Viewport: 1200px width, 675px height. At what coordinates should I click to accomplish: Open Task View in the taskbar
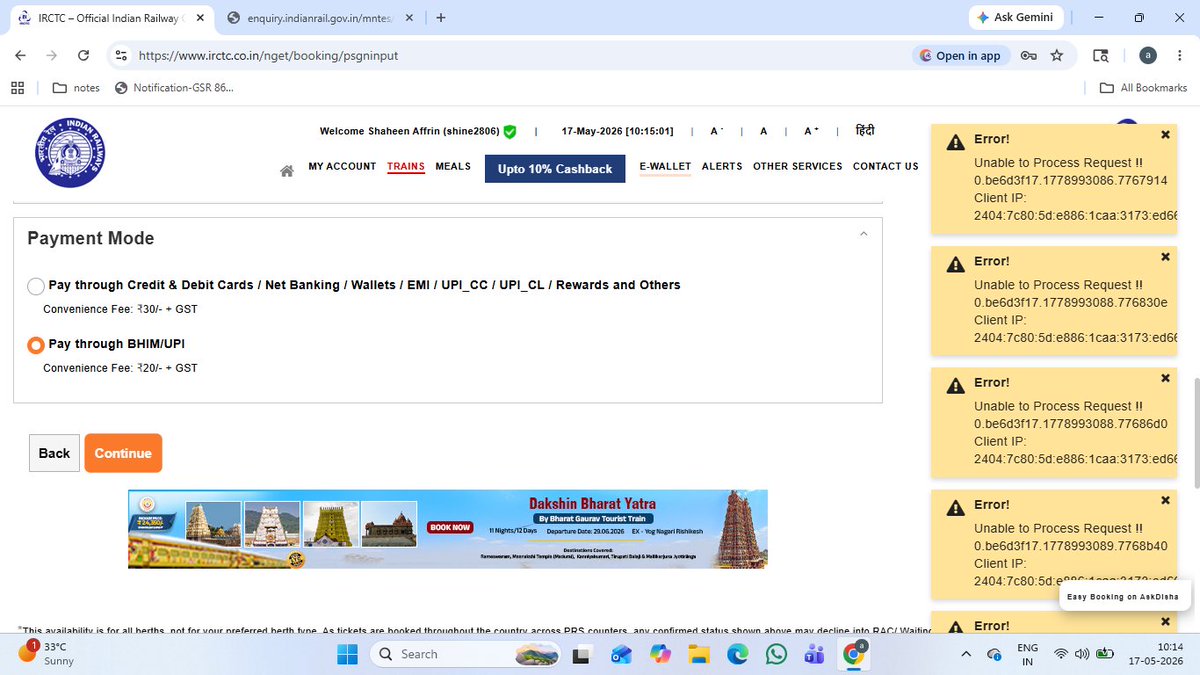(581, 654)
